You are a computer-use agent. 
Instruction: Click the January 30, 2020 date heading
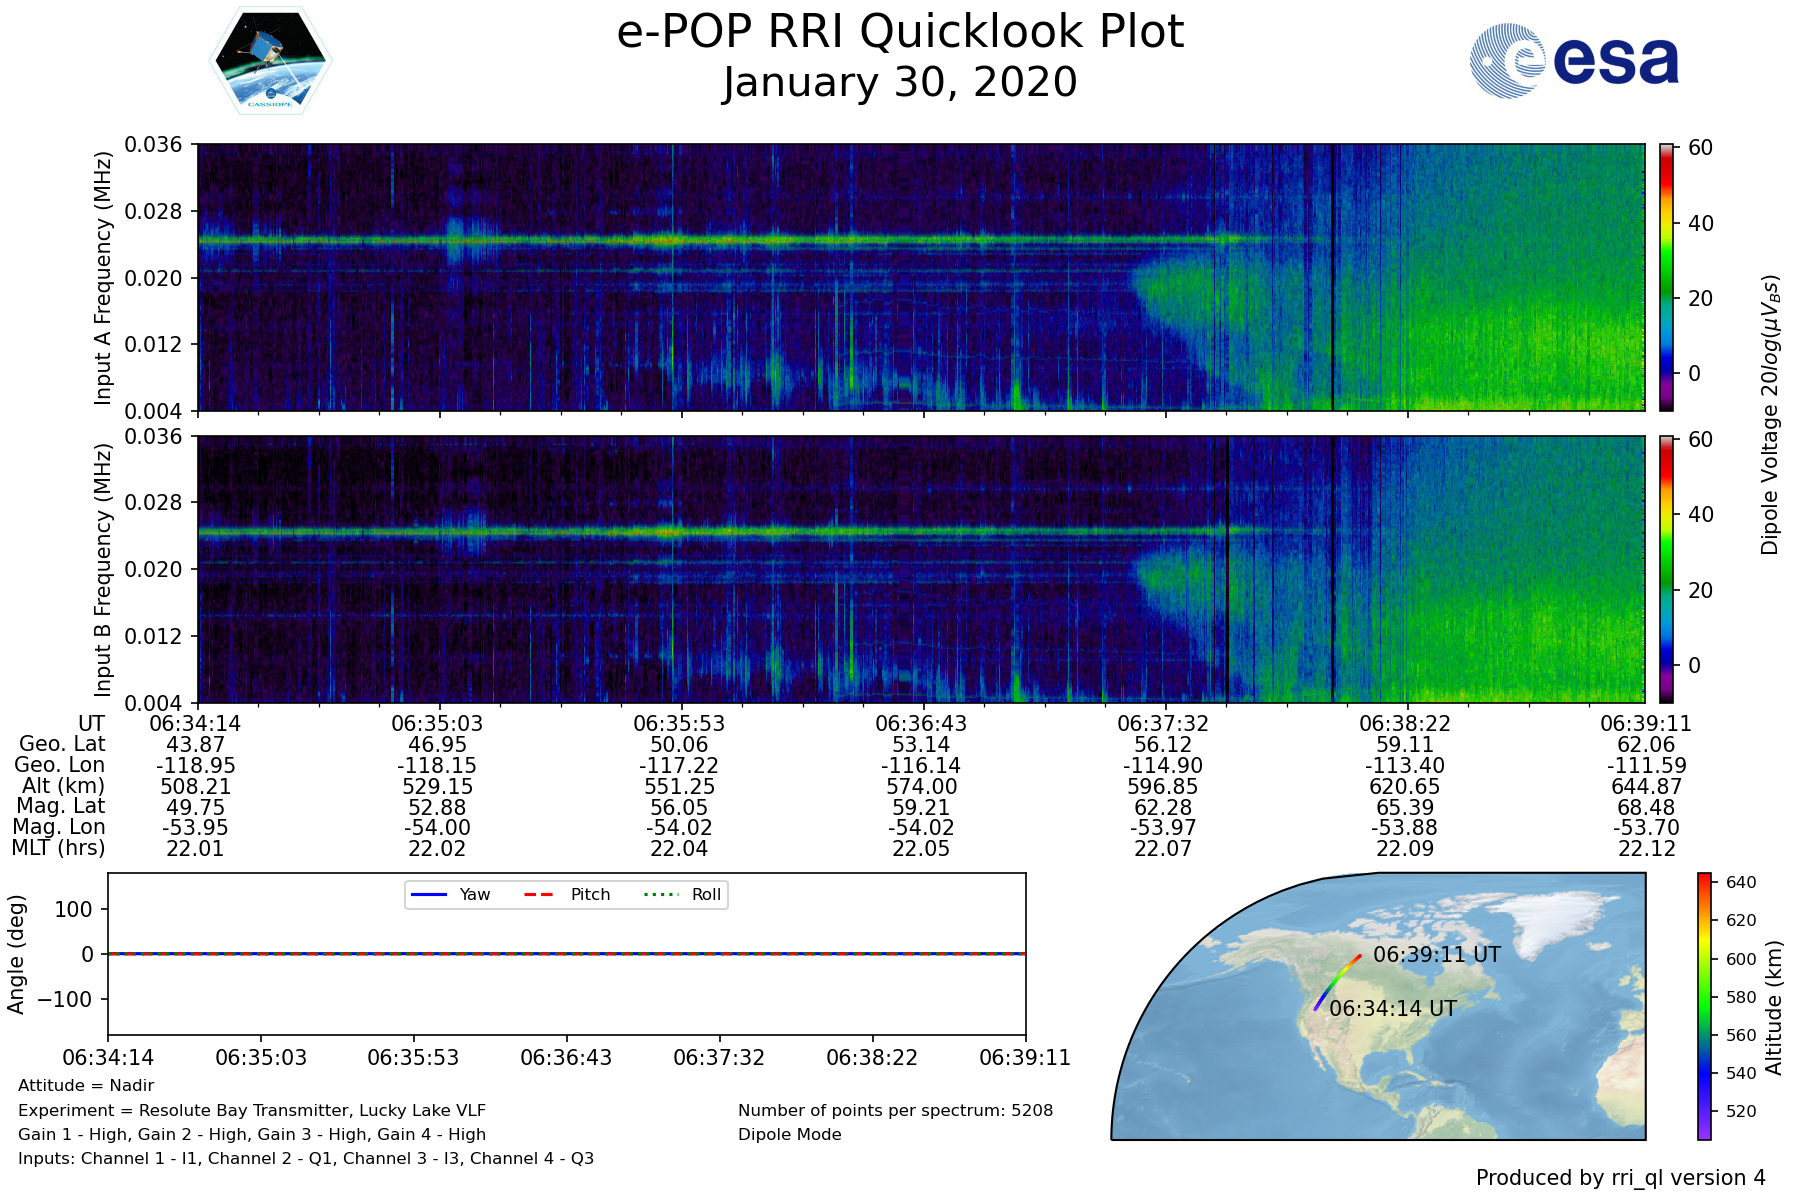click(900, 83)
